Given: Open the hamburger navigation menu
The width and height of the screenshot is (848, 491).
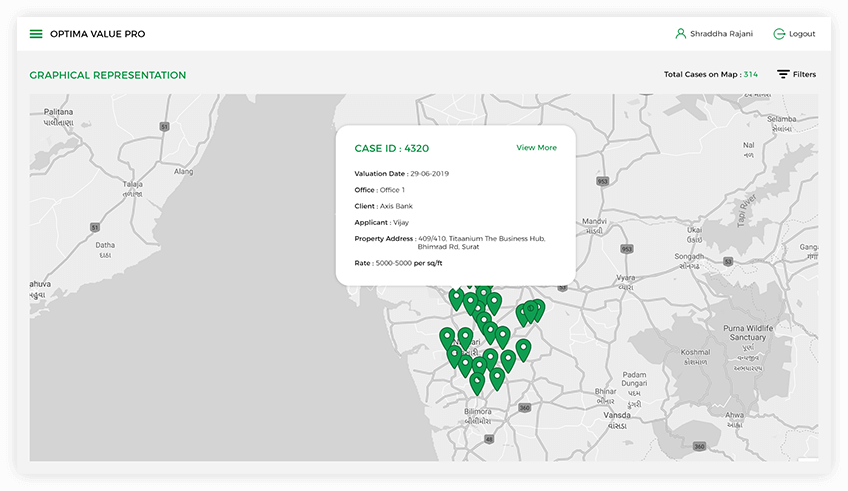Looking at the screenshot, I should (x=36, y=34).
